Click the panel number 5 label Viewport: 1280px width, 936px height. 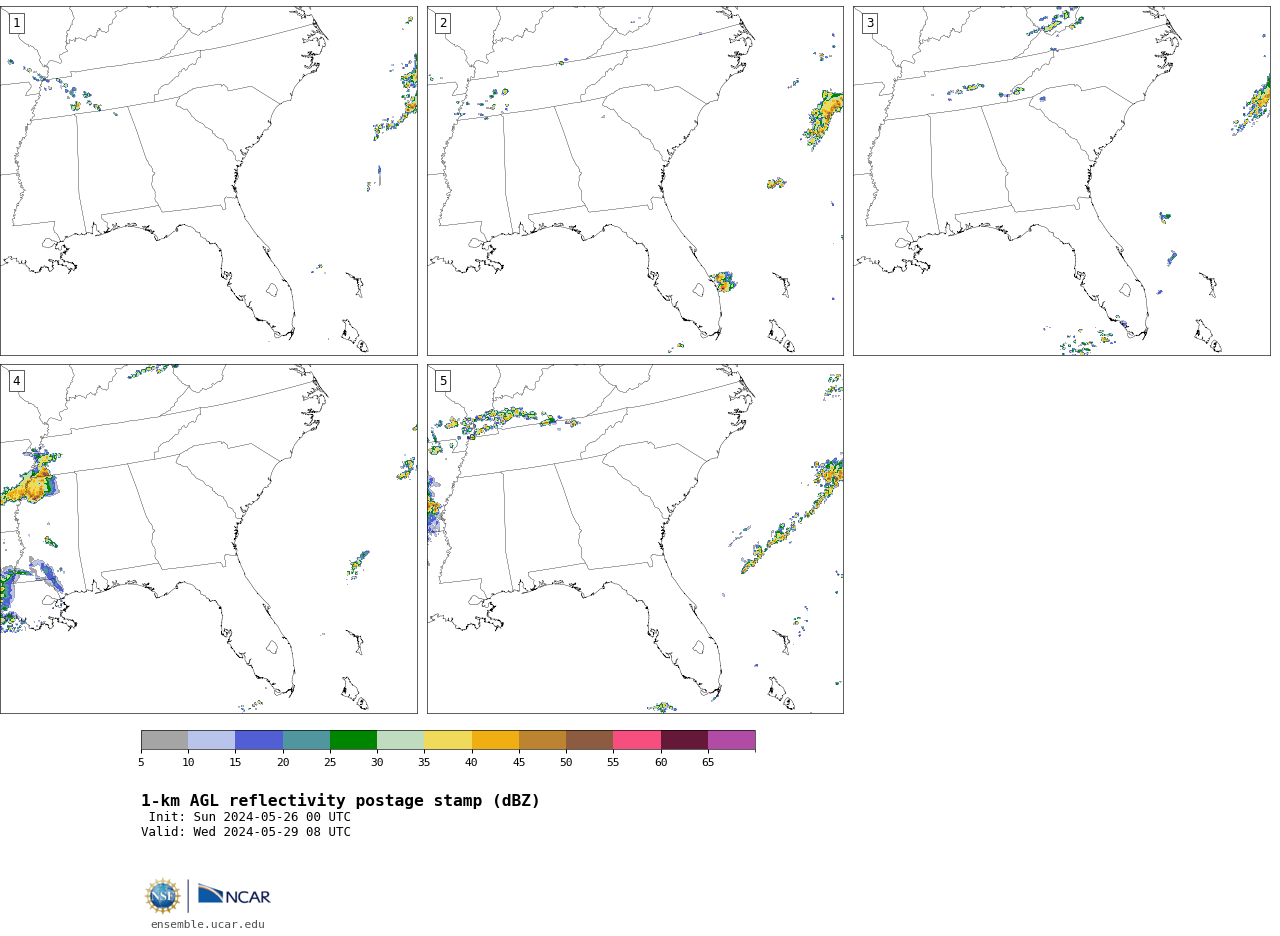443,381
